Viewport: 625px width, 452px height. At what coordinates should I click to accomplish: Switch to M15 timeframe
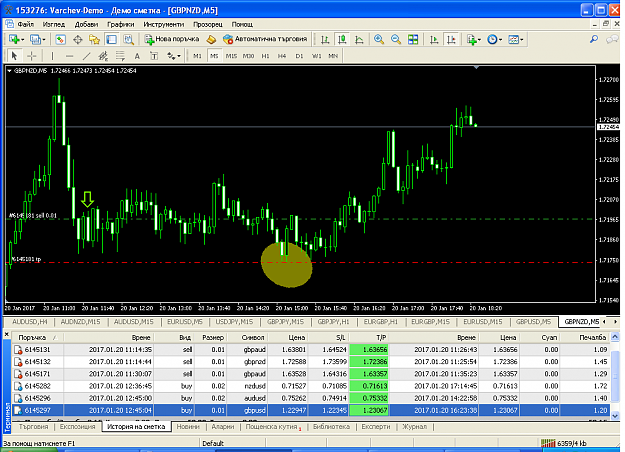[231, 56]
